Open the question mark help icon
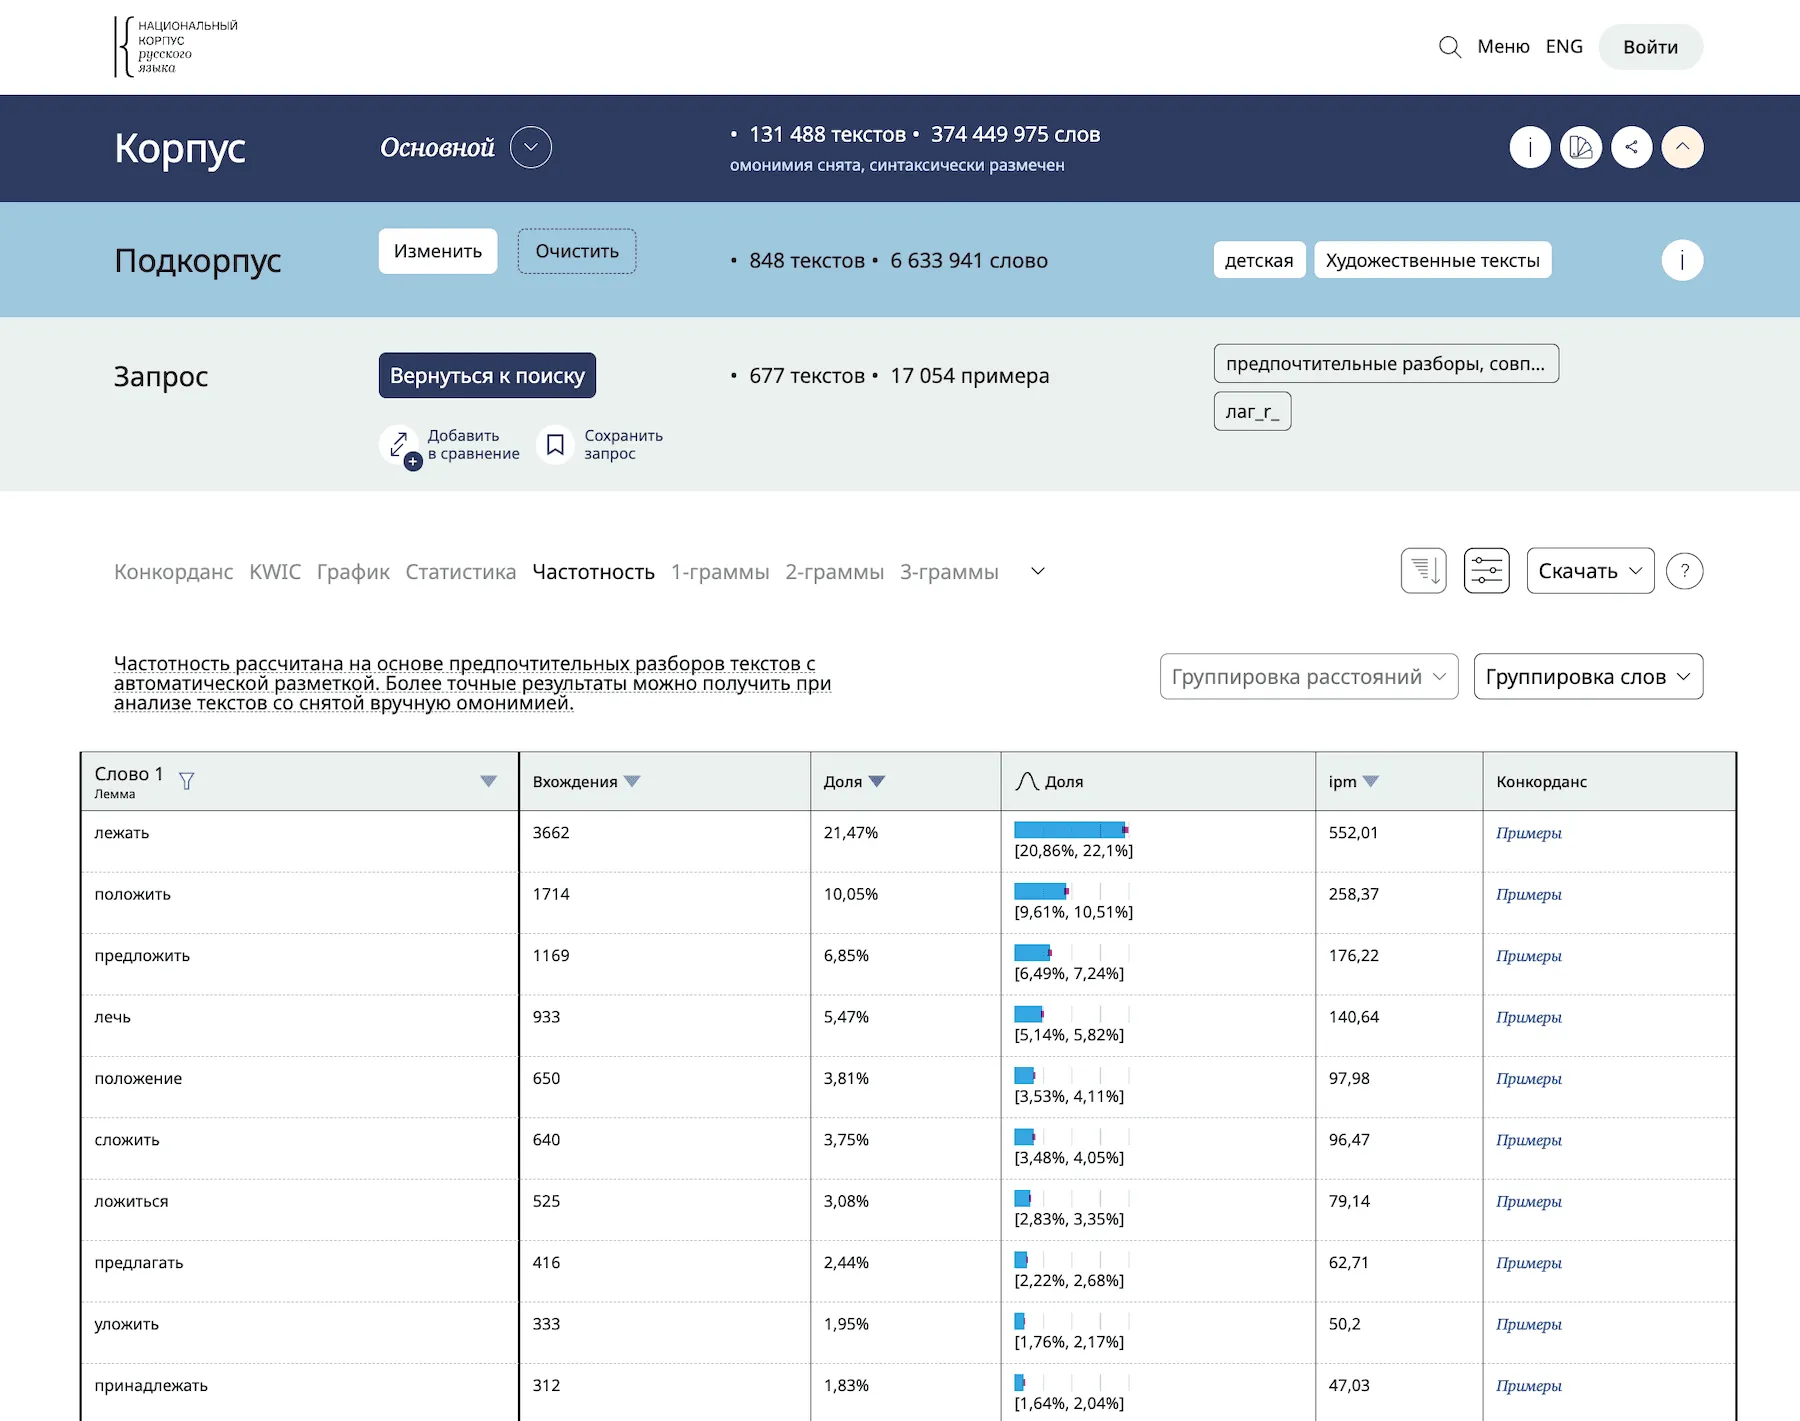The height and width of the screenshot is (1421, 1800). [x=1685, y=571]
